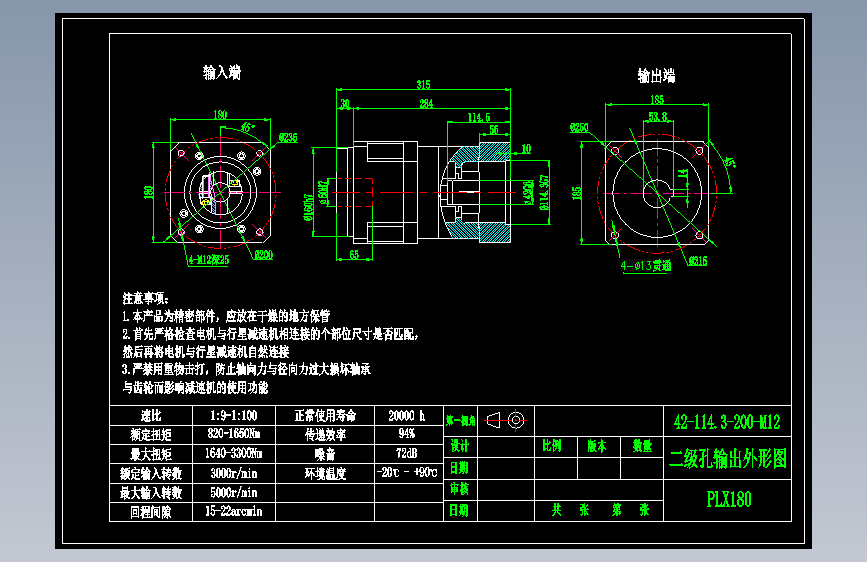
Task: Click the 环境温度 label cell
Action: tap(325, 473)
